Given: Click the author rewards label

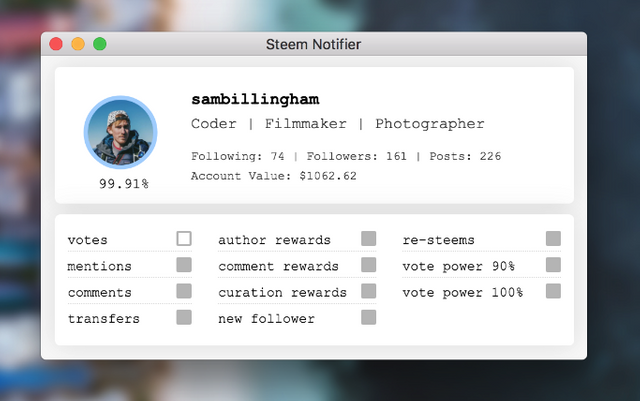Looking at the screenshot, I should (x=274, y=240).
